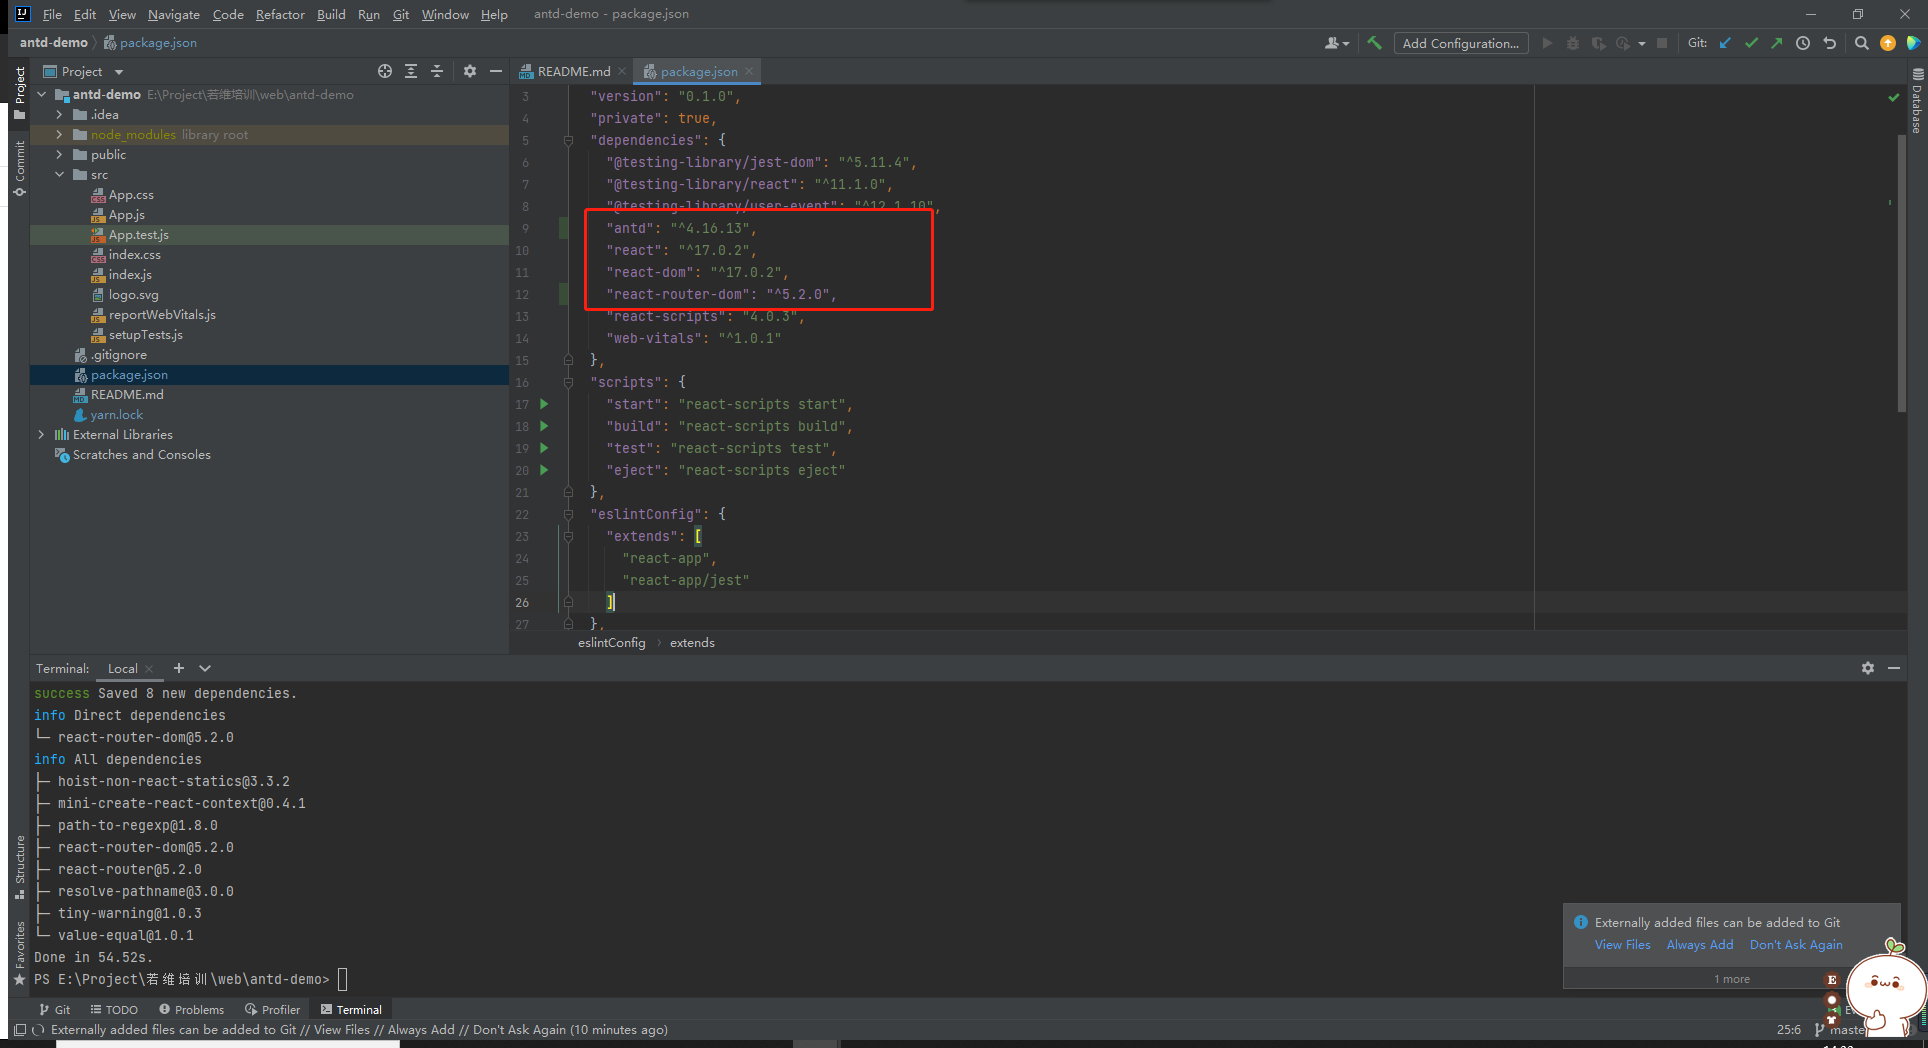Expand the public folder

point(59,154)
